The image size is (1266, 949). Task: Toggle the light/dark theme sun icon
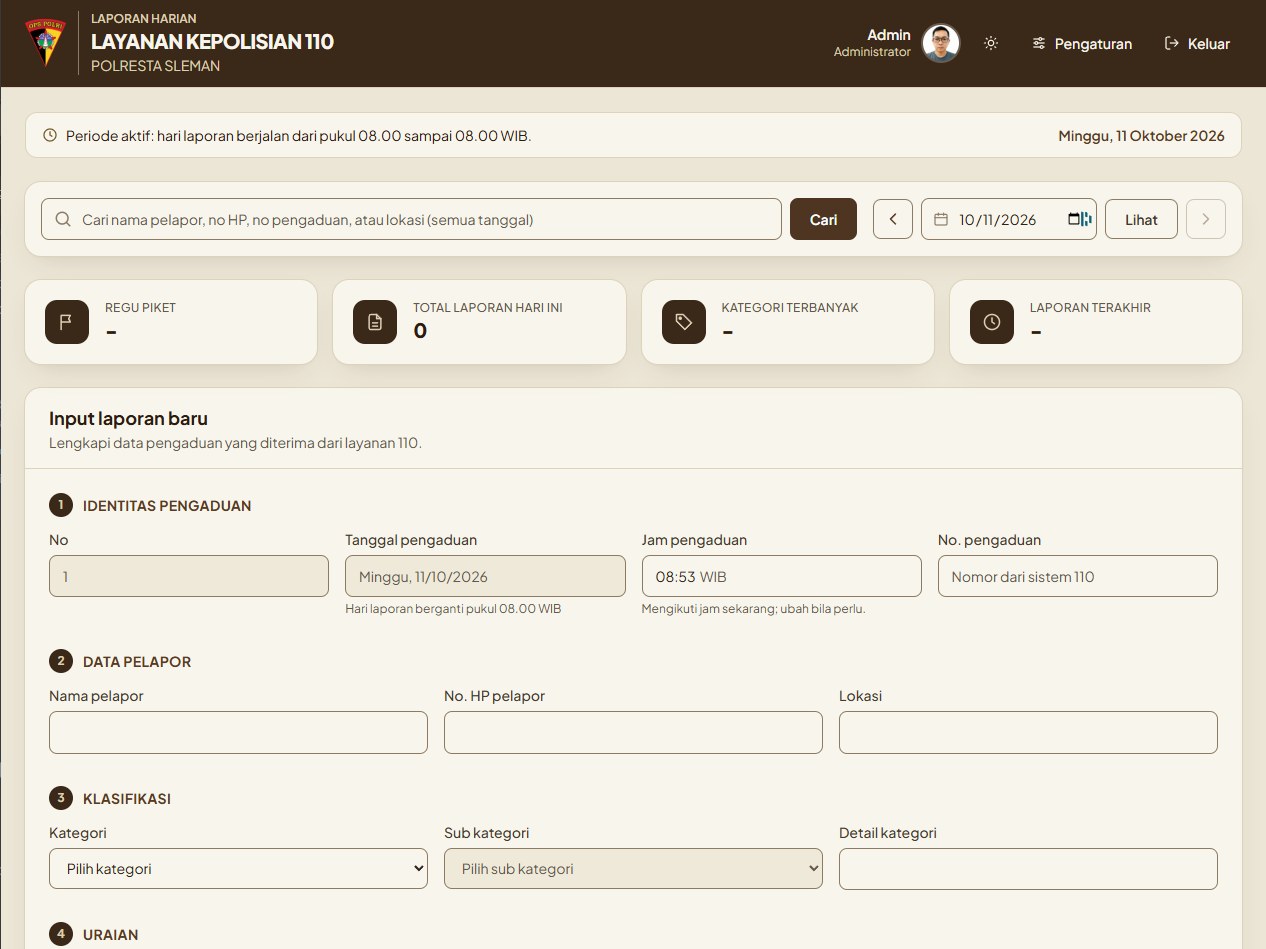tap(991, 43)
